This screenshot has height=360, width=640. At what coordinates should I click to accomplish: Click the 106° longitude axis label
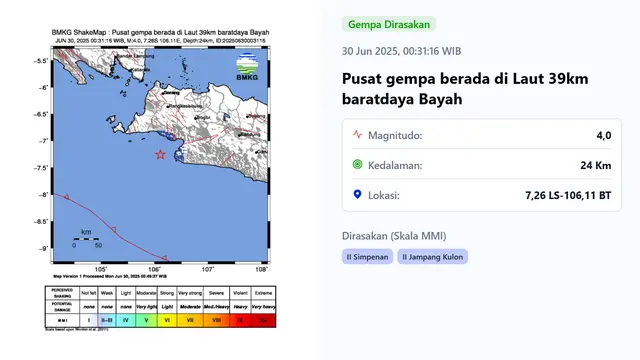154,269
